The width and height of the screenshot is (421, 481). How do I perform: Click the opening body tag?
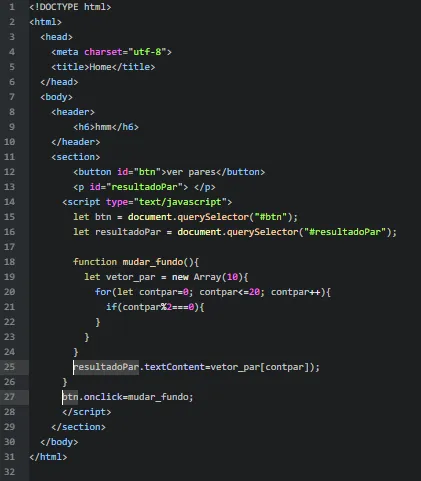point(56,97)
